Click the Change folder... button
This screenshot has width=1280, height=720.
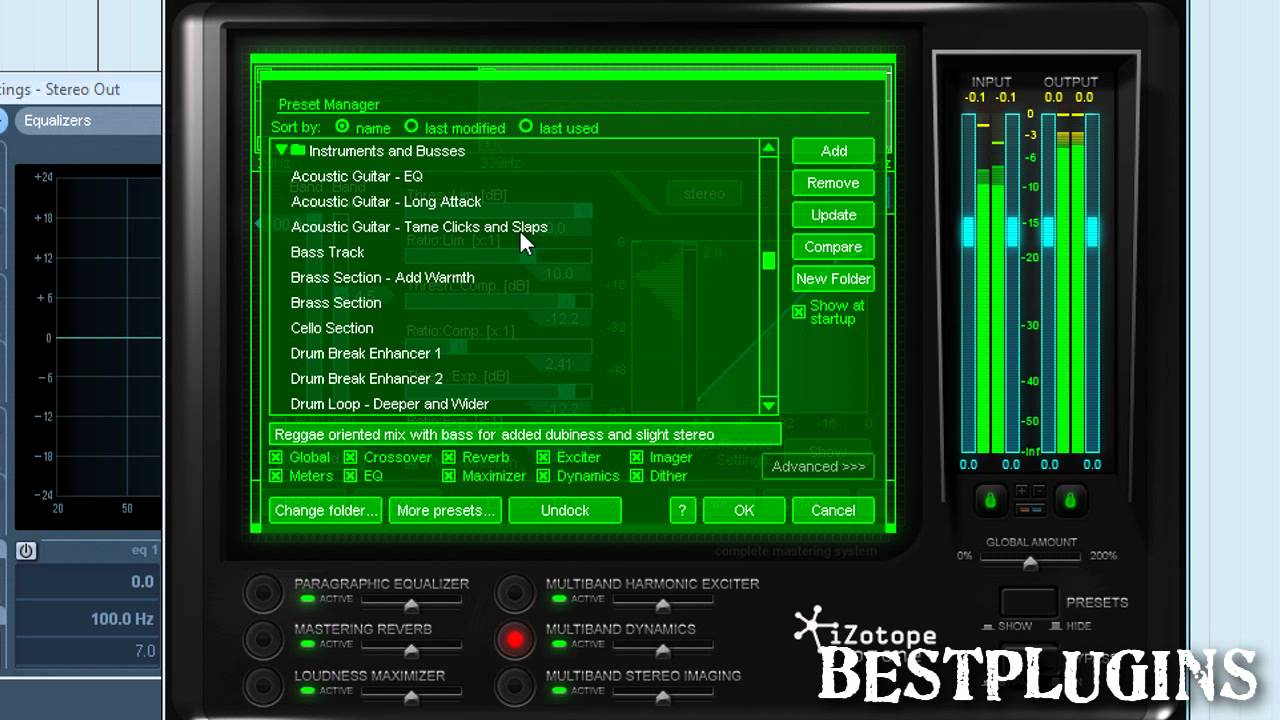pyautogui.click(x=327, y=510)
